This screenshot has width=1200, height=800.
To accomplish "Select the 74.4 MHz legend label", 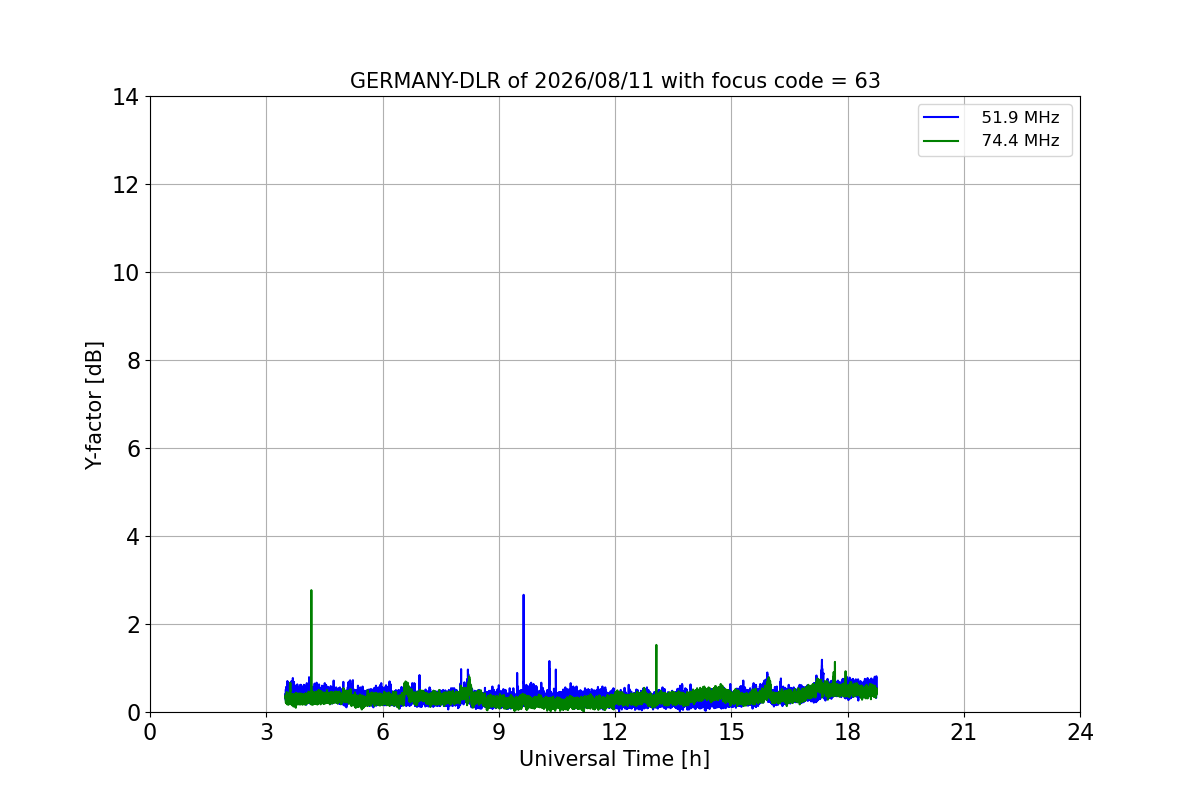I will coord(1020,141).
